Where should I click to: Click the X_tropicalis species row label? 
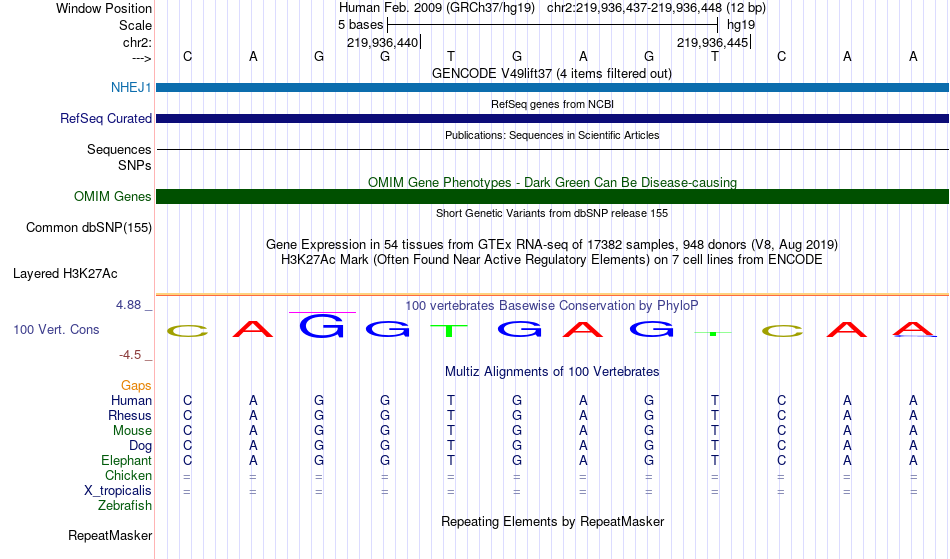118,491
